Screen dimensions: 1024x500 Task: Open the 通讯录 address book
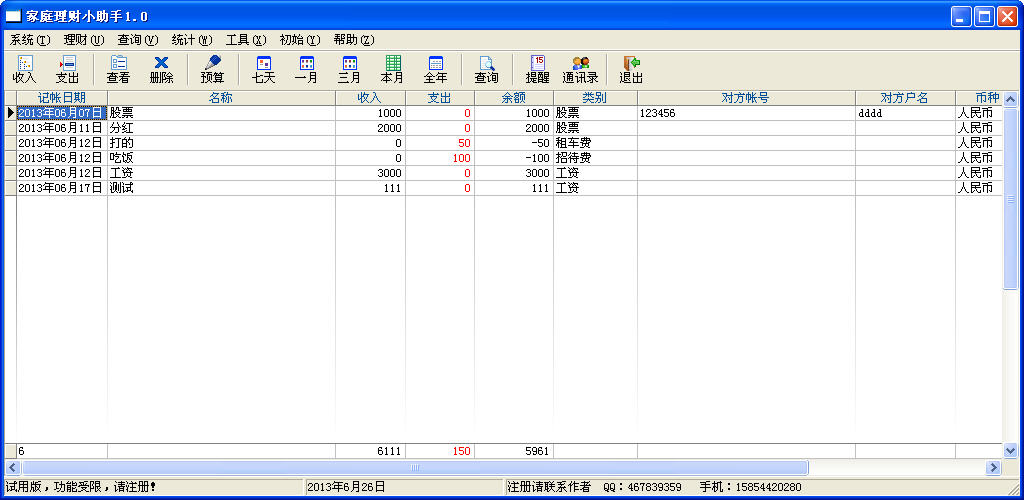click(x=581, y=69)
